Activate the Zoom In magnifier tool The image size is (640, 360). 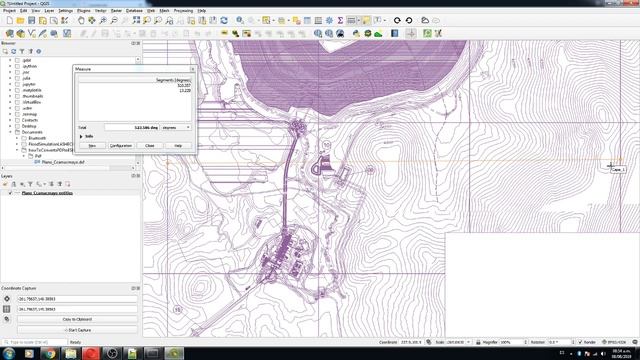[103, 20]
